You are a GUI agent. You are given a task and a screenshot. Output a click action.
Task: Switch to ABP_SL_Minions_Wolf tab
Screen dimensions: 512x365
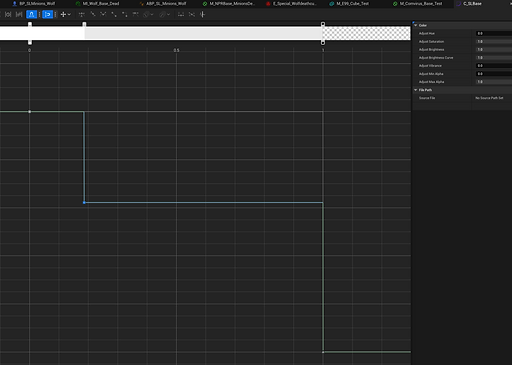point(163,3)
